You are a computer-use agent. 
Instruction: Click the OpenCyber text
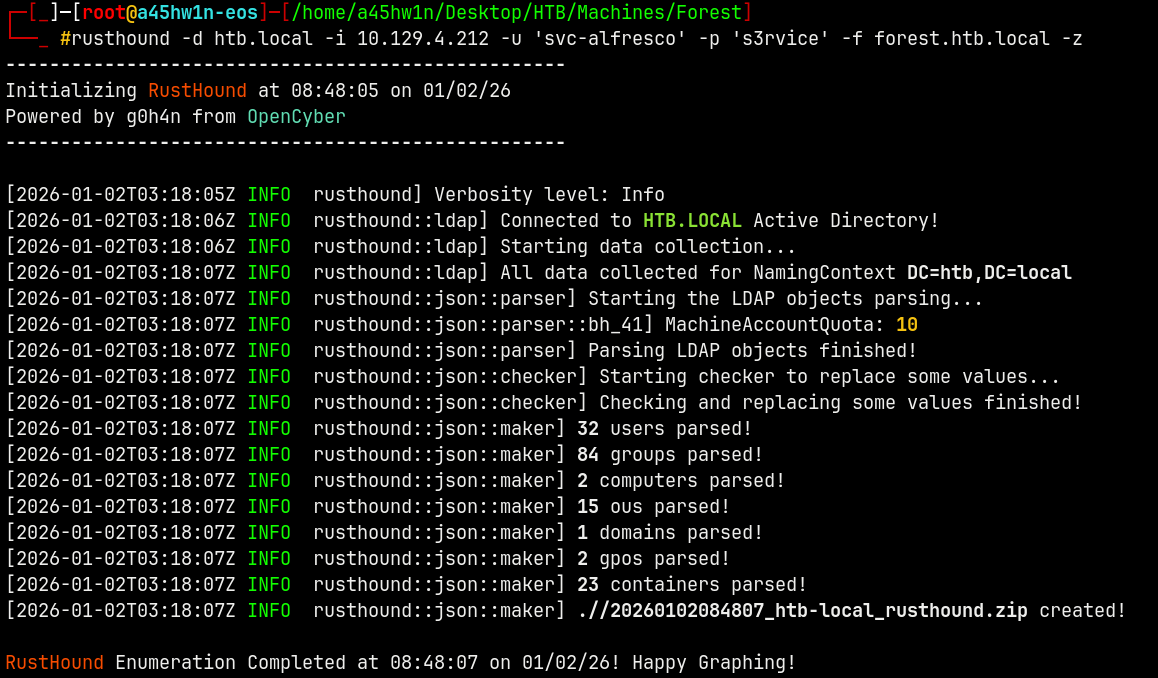[296, 117]
